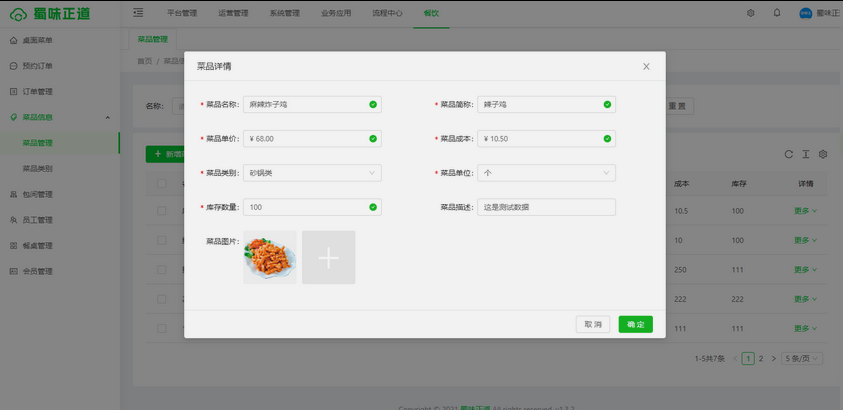
Task: Open table column settings gear icon
Action: point(823,154)
